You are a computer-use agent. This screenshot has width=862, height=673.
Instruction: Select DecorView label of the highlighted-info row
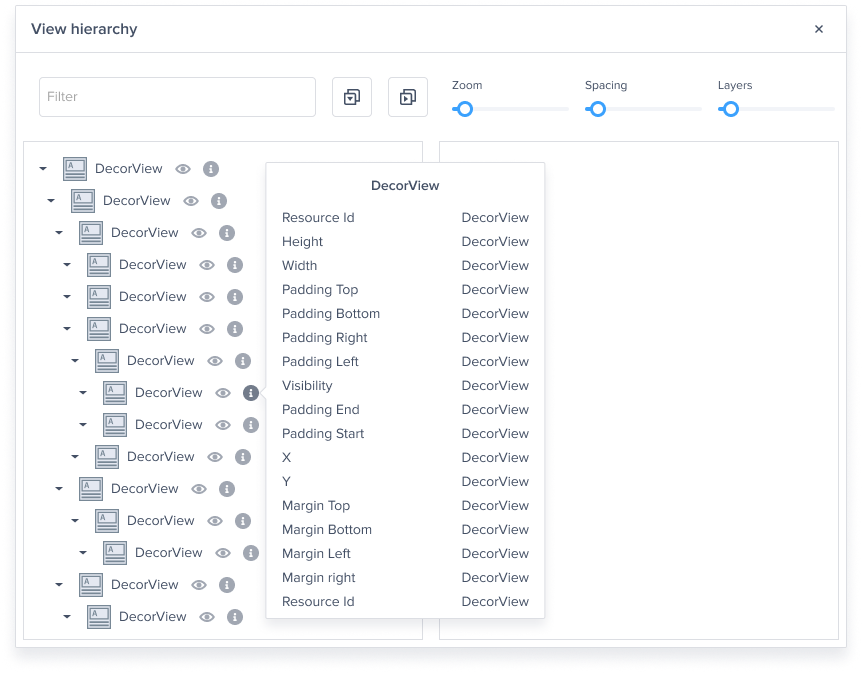point(169,393)
